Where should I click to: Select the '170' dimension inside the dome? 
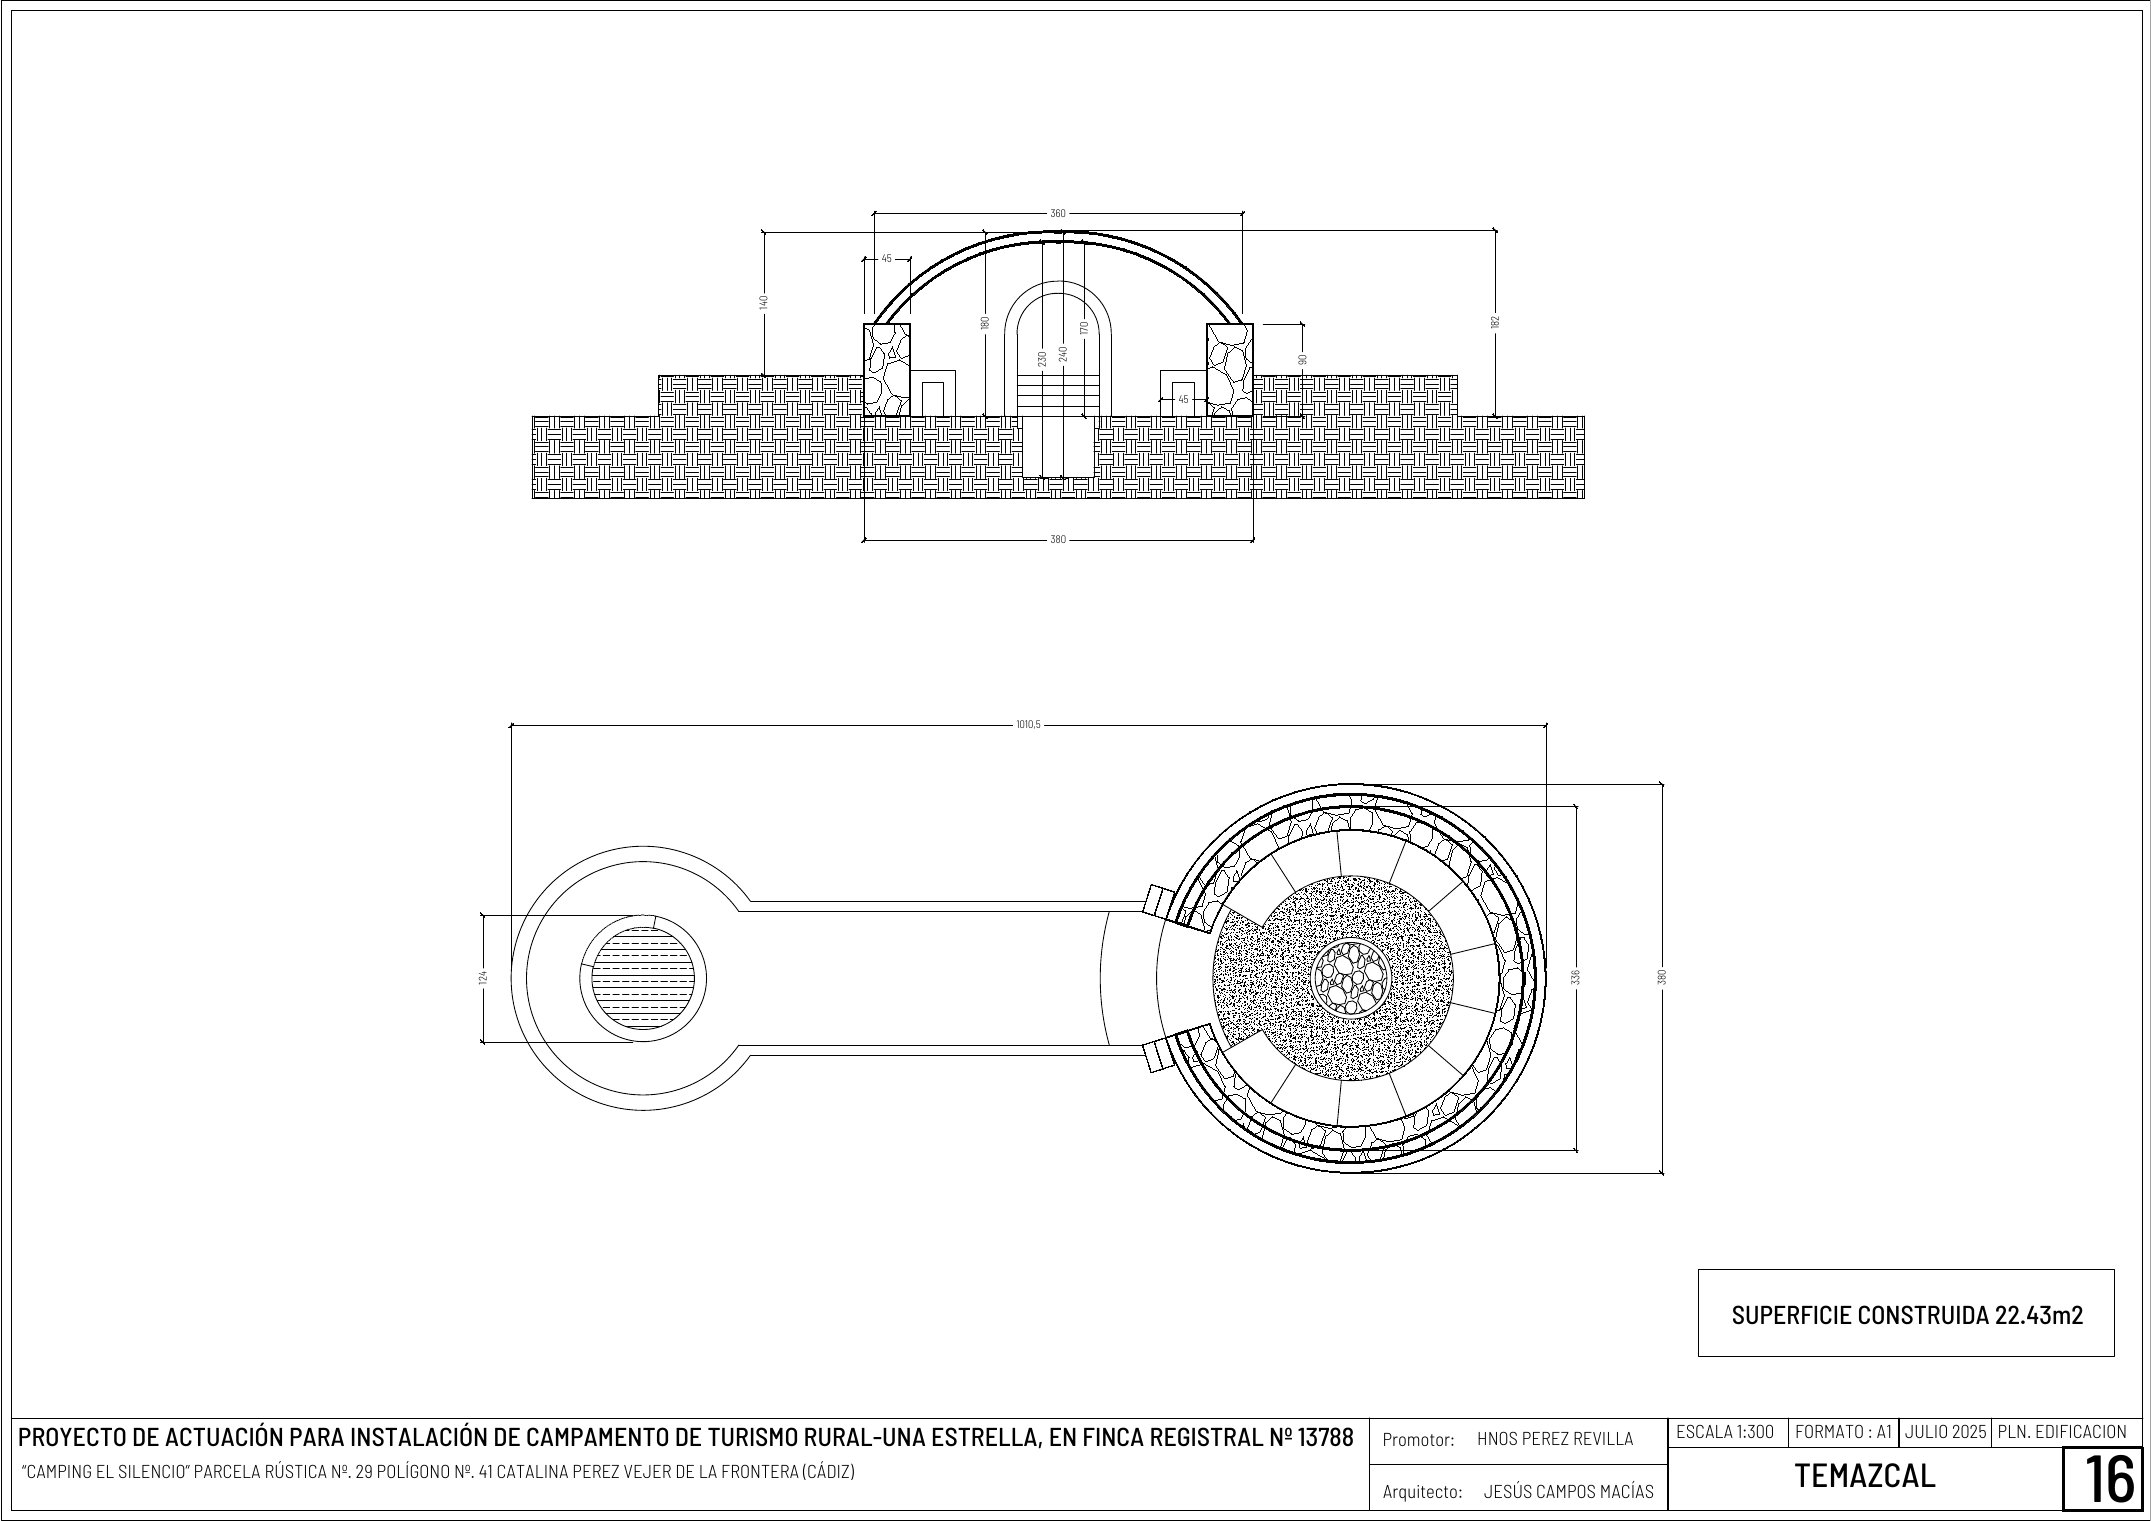pos(1083,327)
